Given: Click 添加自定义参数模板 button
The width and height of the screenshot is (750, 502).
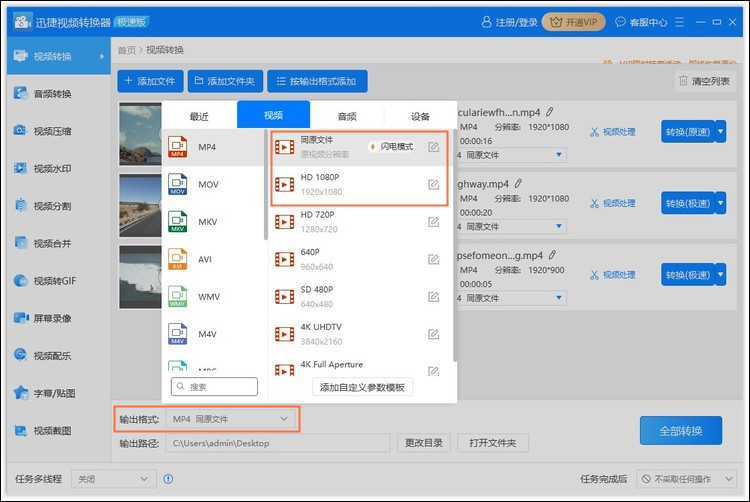Looking at the screenshot, I should 362,387.
